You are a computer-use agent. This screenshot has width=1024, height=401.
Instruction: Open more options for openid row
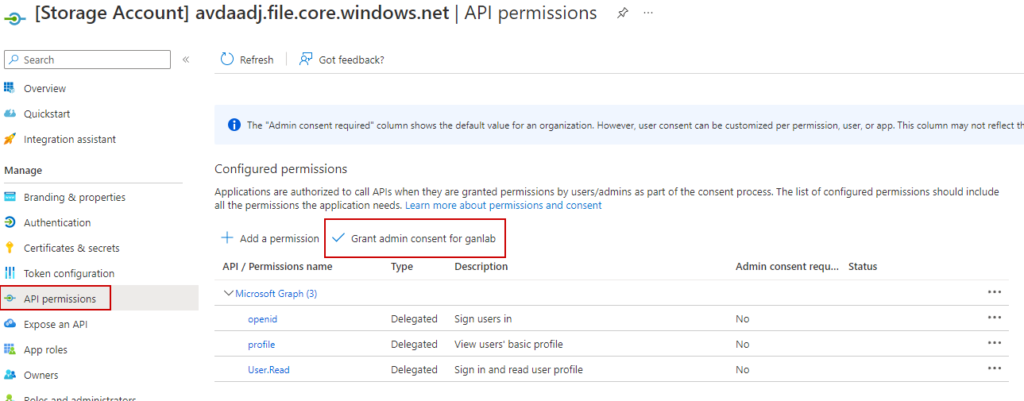(993, 318)
